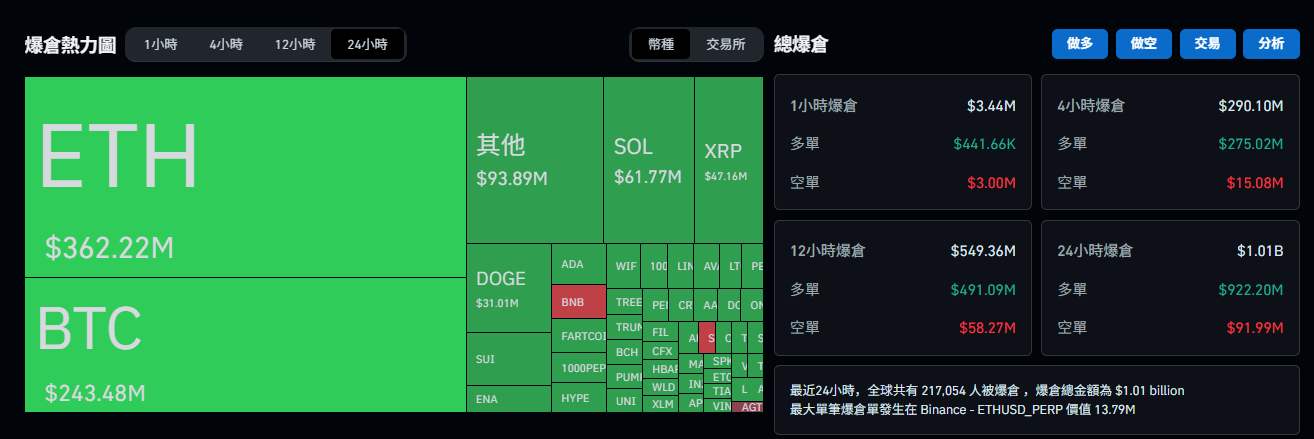
Task: Open the 分析 button
Action: (1271, 44)
